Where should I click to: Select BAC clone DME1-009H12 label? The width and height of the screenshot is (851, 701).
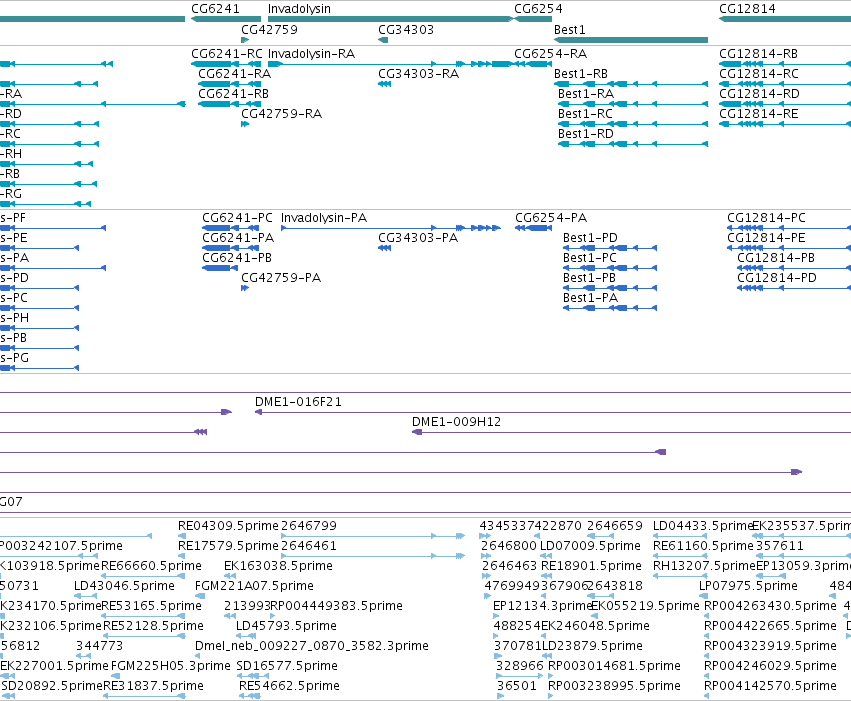click(x=456, y=422)
